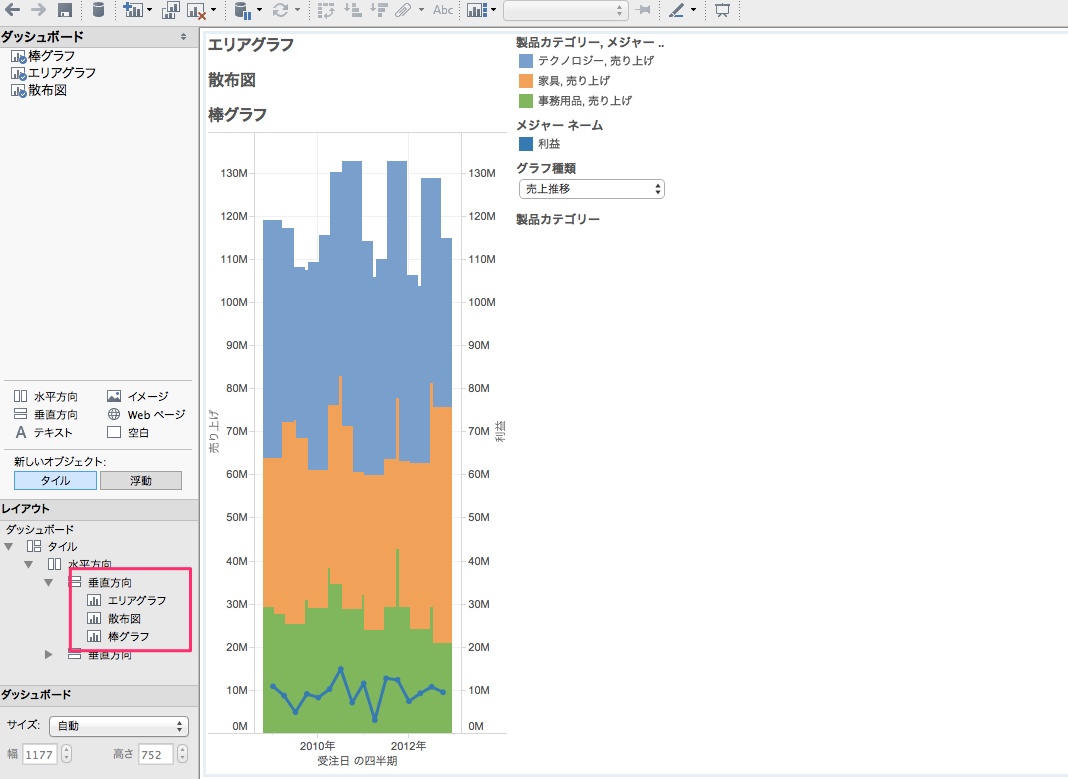Click the swap rows and columns icon

[326, 10]
